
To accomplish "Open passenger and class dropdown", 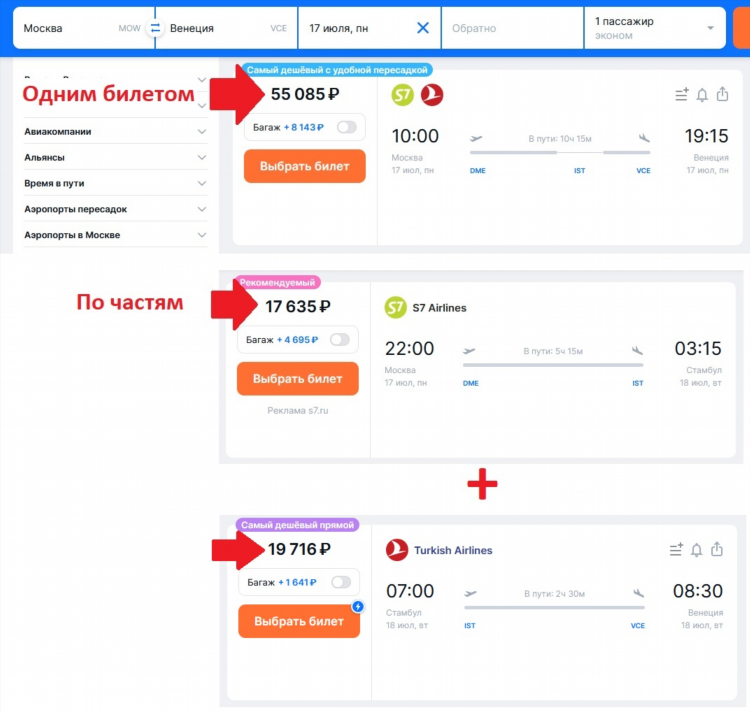I will [654, 28].
